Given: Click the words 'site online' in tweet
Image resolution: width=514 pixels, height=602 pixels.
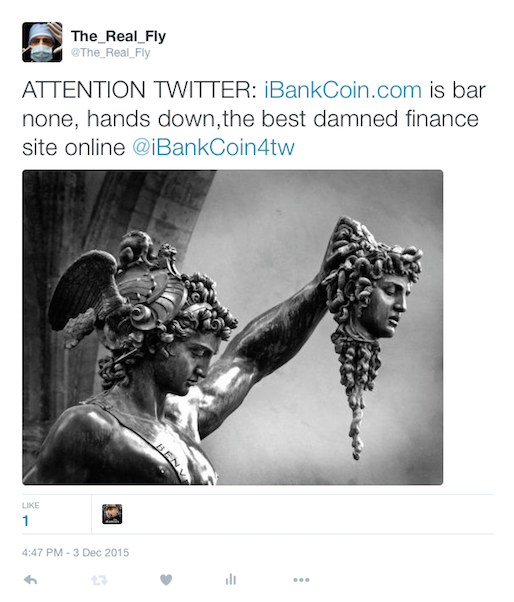Looking at the screenshot, I should (74, 147).
